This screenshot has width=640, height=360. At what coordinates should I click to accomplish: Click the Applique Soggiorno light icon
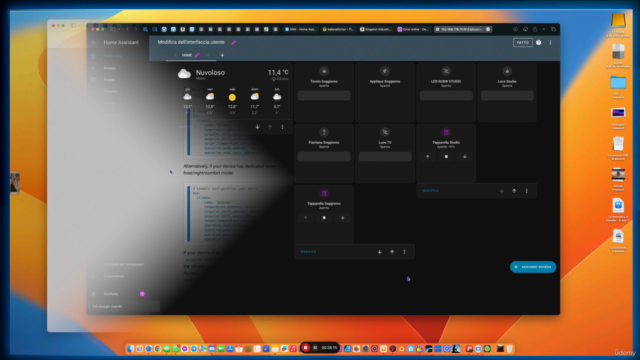click(x=385, y=71)
